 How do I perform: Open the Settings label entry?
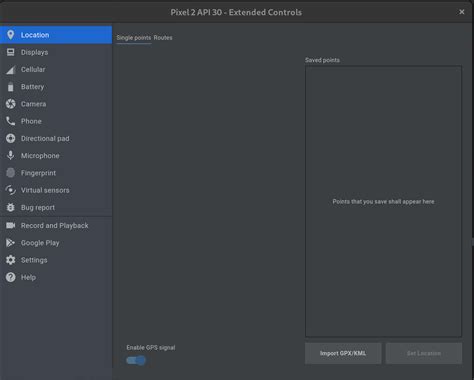pyautogui.click(x=34, y=260)
